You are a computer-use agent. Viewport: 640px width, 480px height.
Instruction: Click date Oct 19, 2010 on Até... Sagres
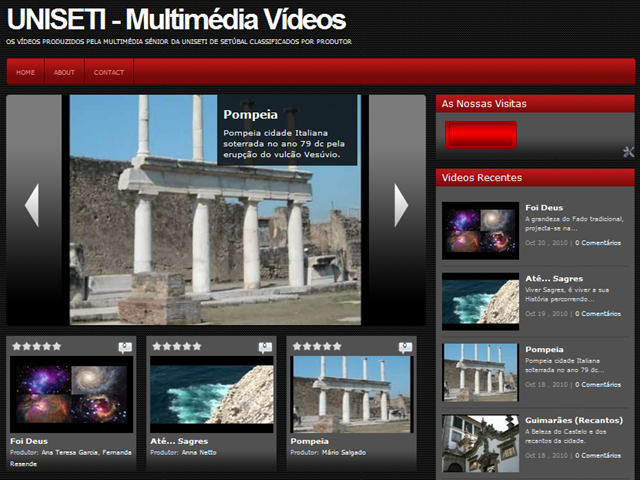546,314
